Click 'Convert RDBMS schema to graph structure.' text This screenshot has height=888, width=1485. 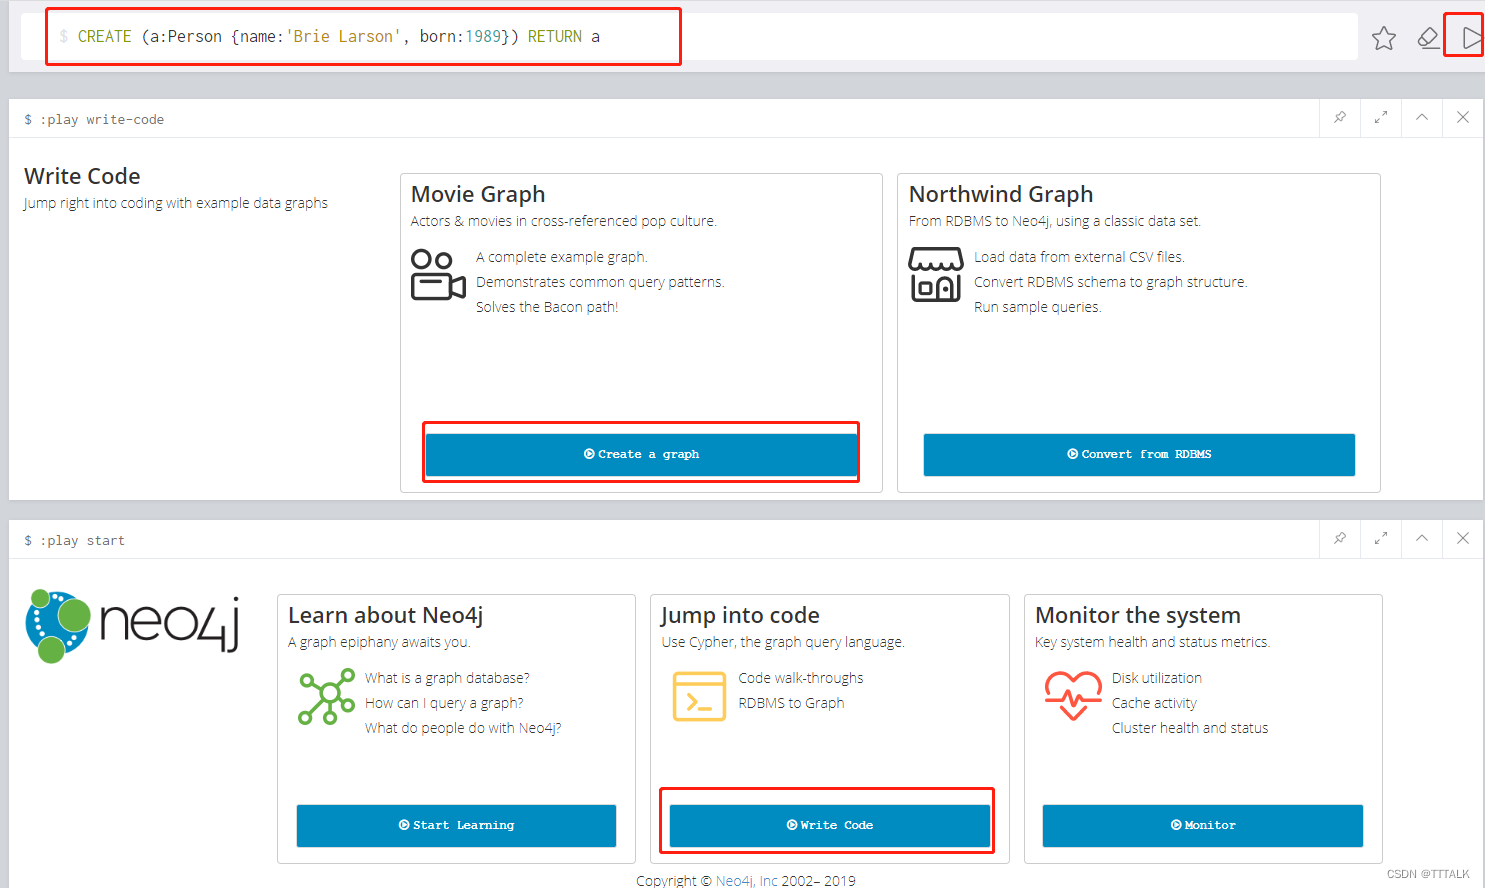point(1111,282)
